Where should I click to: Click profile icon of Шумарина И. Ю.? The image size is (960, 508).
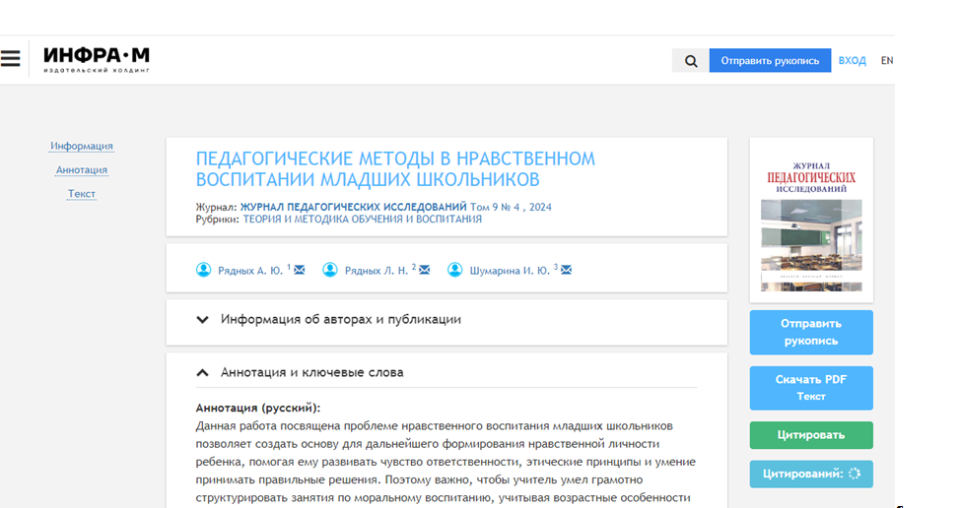[x=455, y=270]
